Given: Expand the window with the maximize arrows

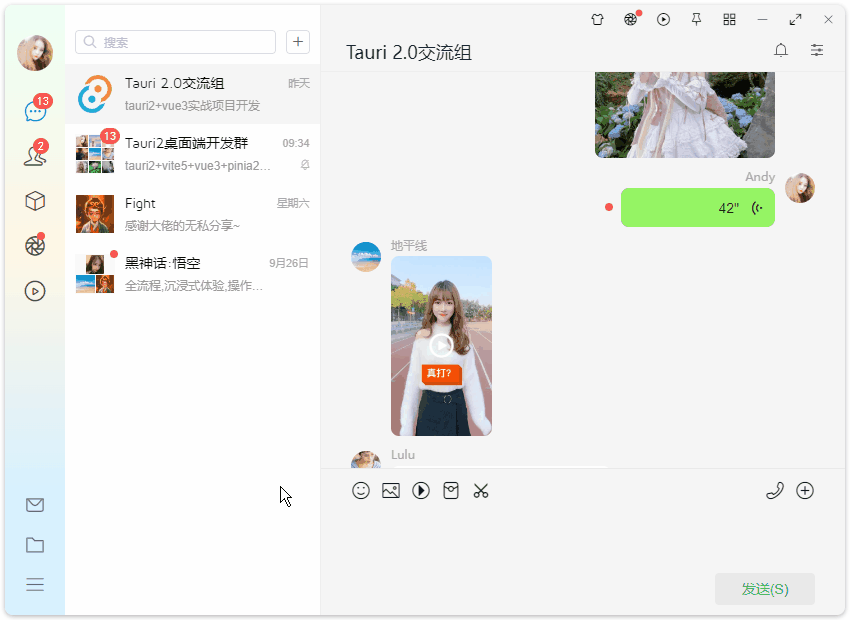Looking at the screenshot, I should [795, 20].
